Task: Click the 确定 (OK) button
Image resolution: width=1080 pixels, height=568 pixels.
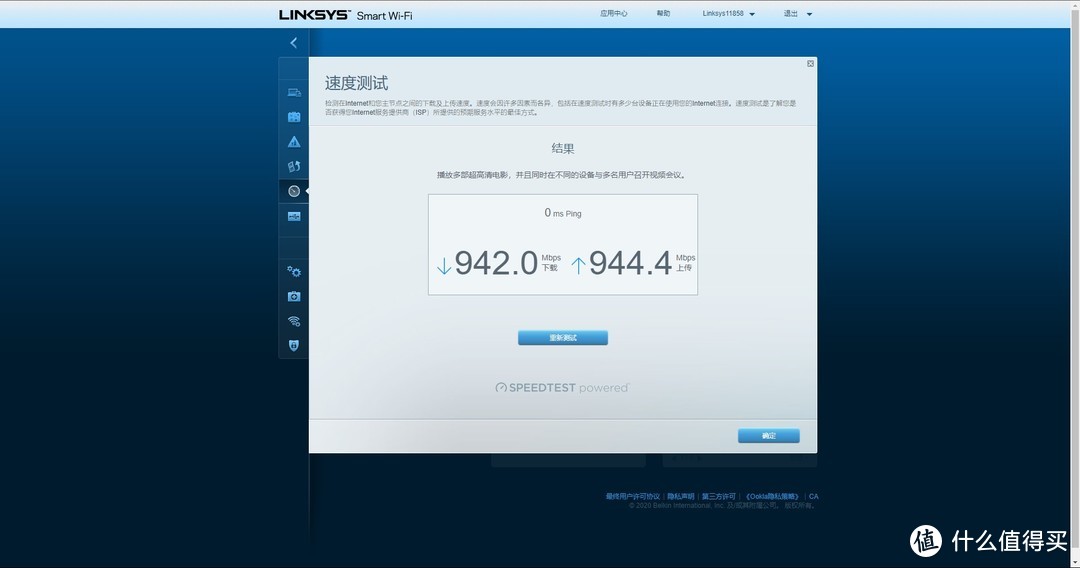Action: click(x=769, y=436)
